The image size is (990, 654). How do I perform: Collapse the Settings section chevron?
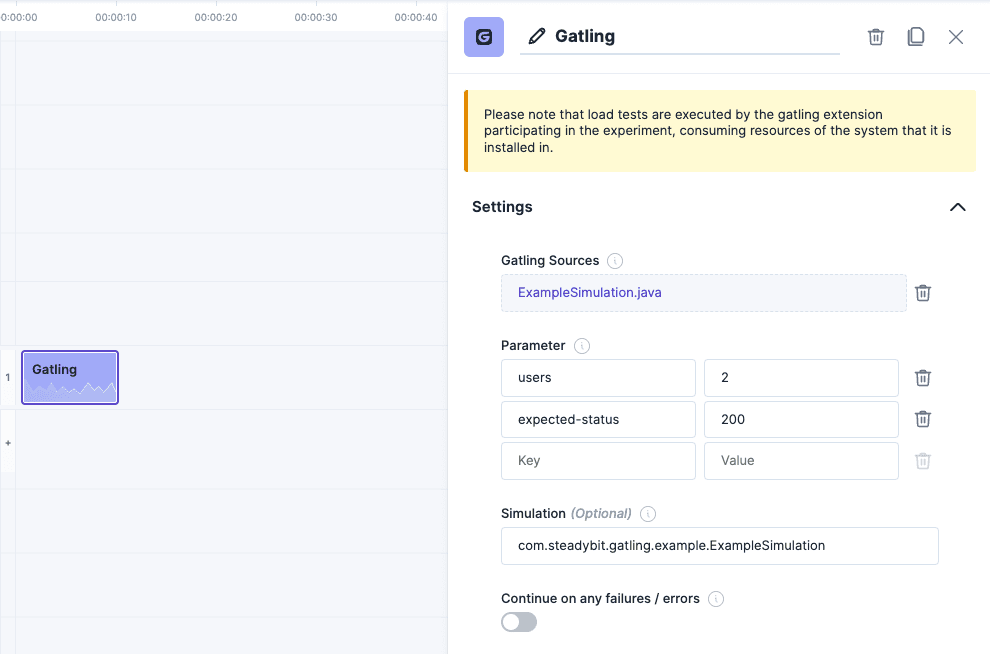957,207
